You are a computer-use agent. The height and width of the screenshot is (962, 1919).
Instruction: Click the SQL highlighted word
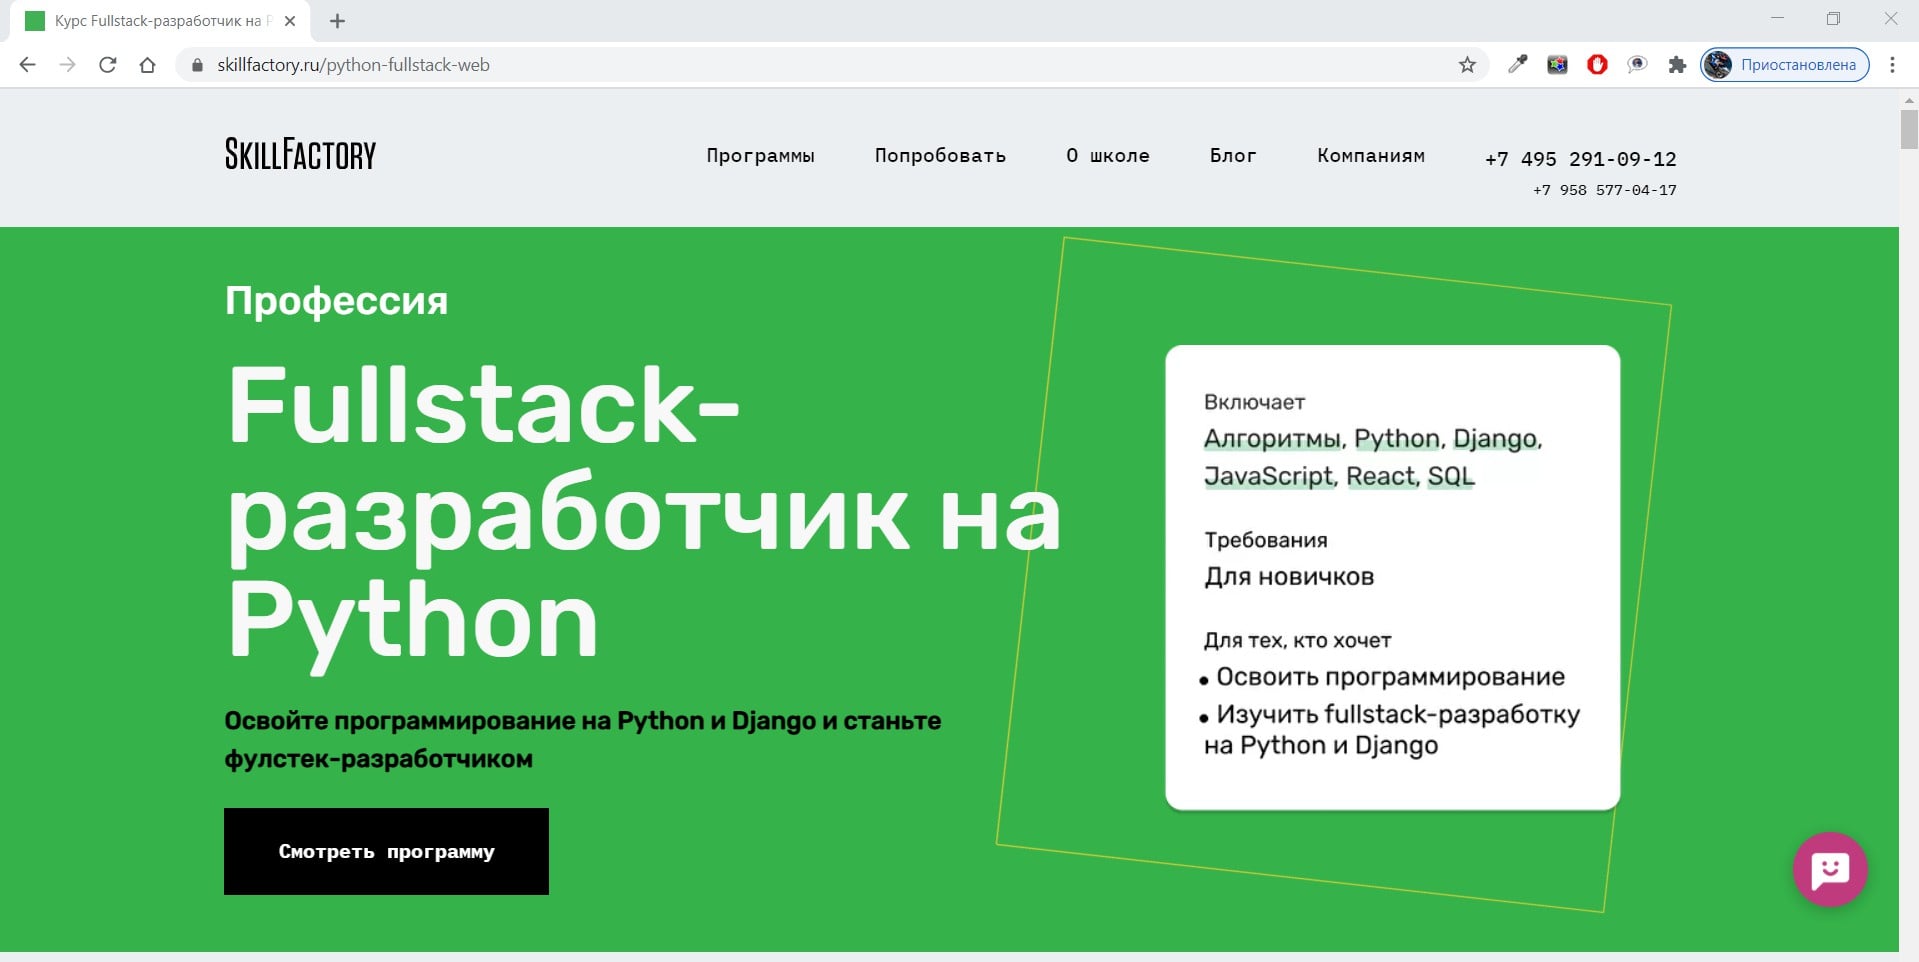pos(1451,476)
